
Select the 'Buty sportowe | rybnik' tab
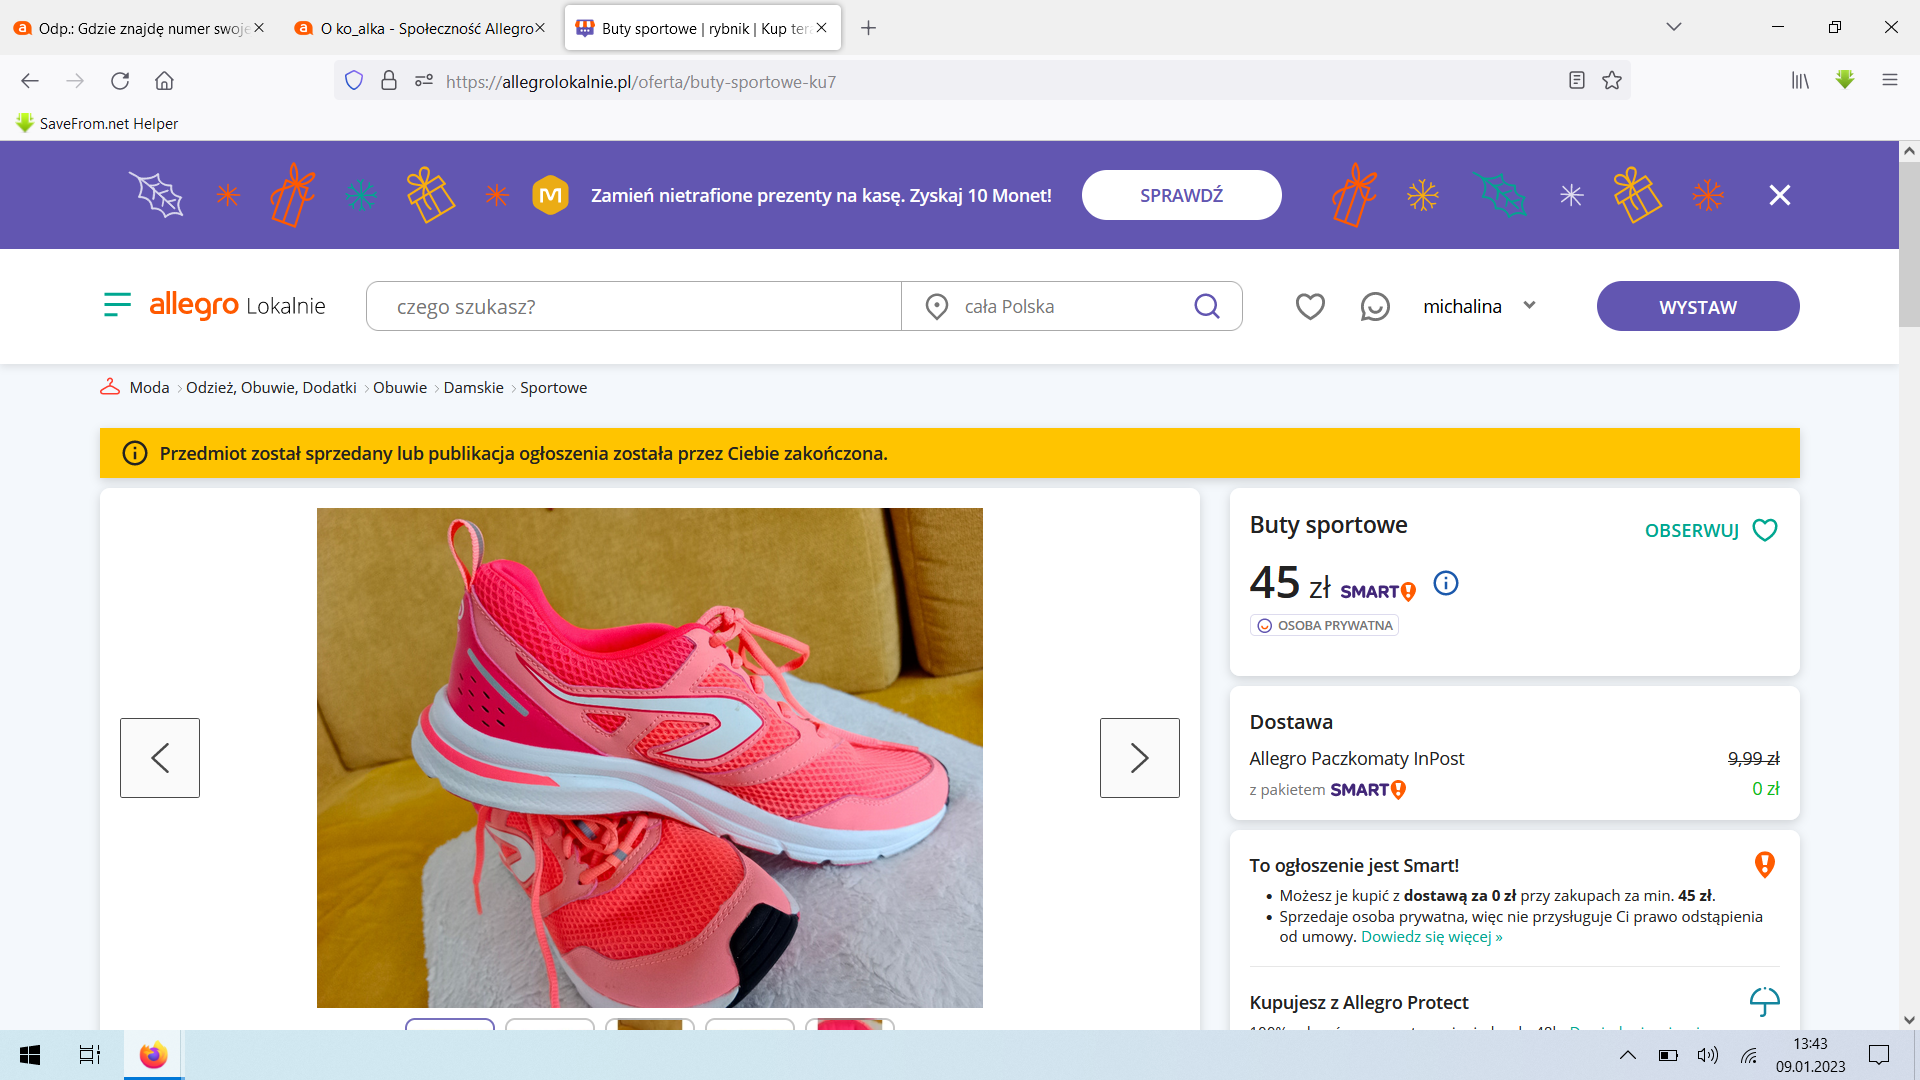tap(703, 28)
